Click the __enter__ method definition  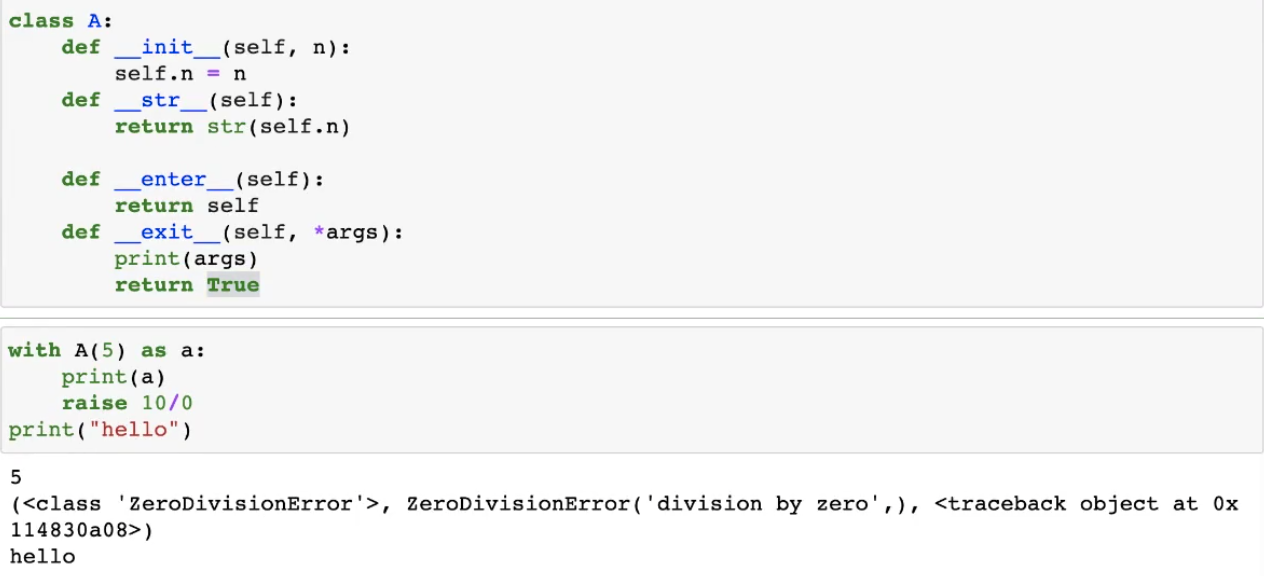point(193,179)
